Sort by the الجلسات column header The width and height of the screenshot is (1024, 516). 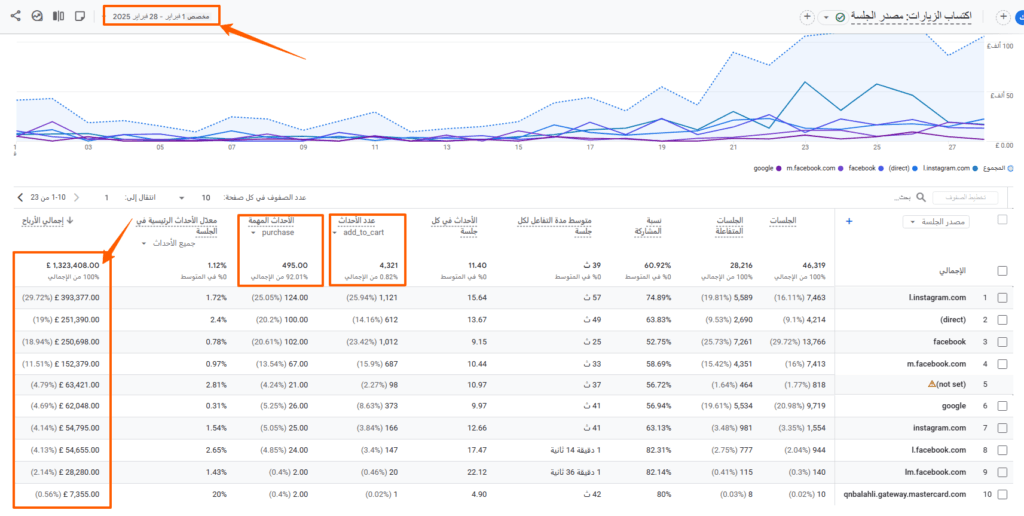pos(782,221)
